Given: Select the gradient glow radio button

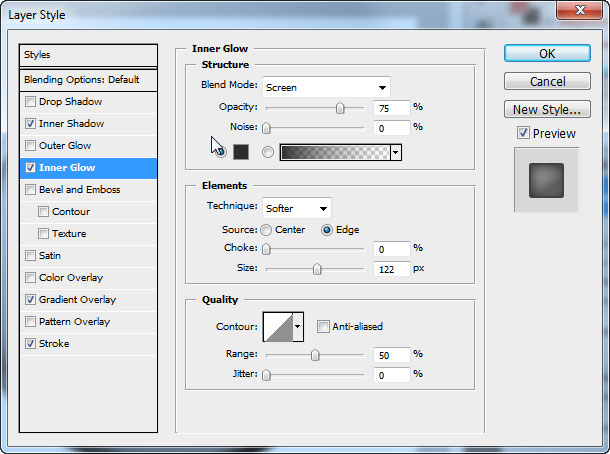Looking at the screenshot, I should pos(267,152).
